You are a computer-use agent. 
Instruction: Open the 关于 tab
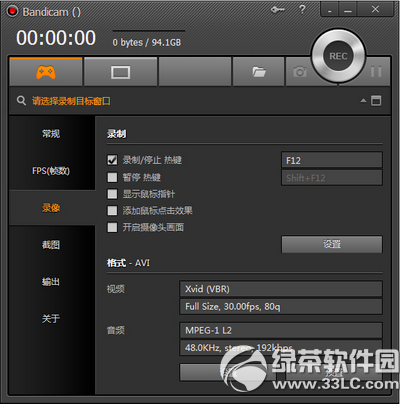pos(51,319)
